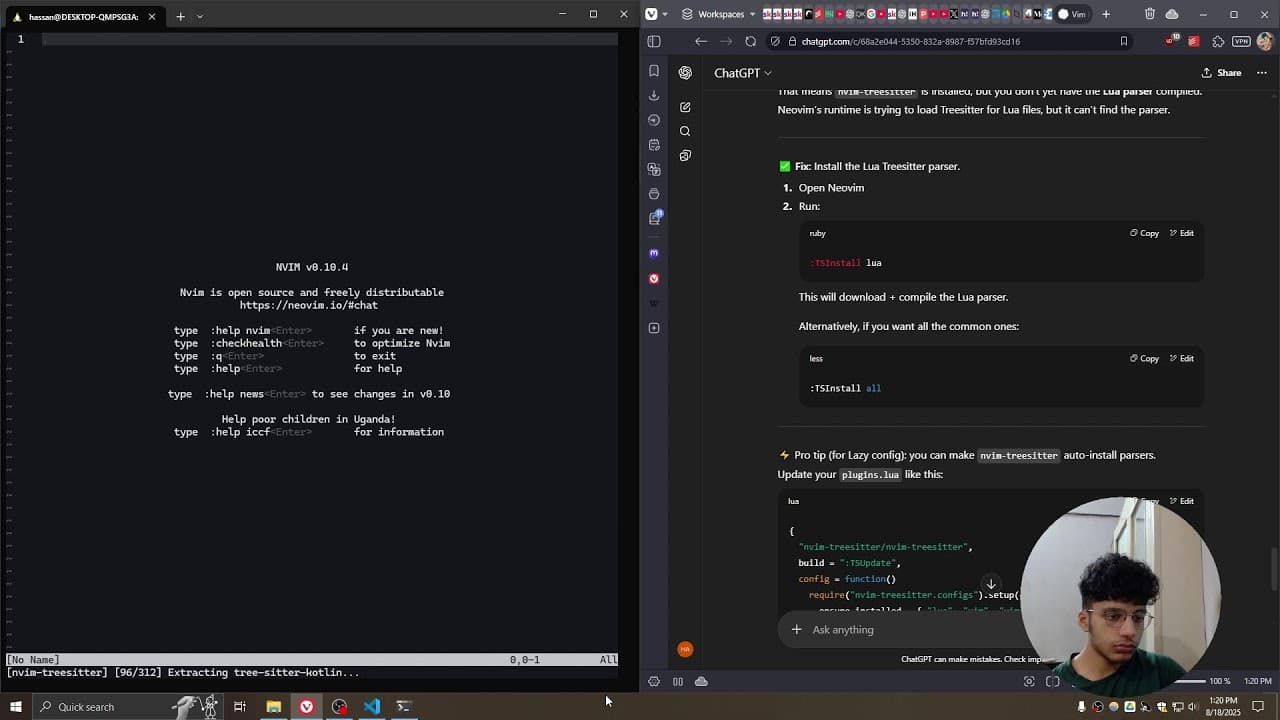Edit the lua plugins code block
Image resolution: width=1280 pixels, height=720 pixels.
[1181, 501]
